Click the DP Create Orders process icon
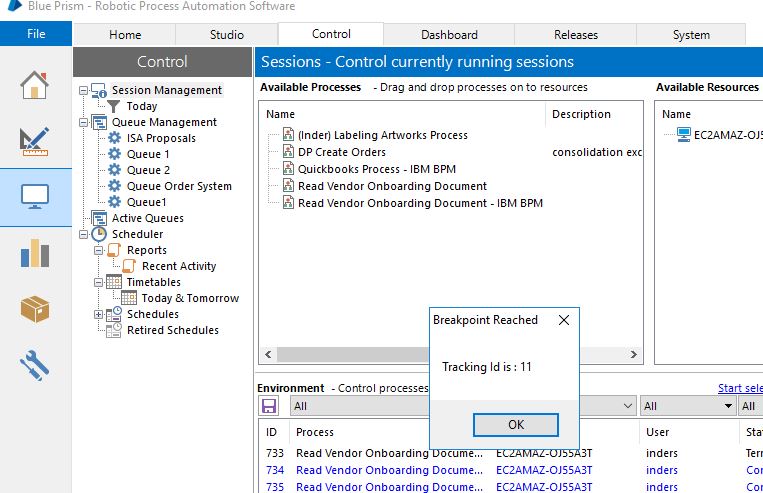 click(x=289, y=152)
